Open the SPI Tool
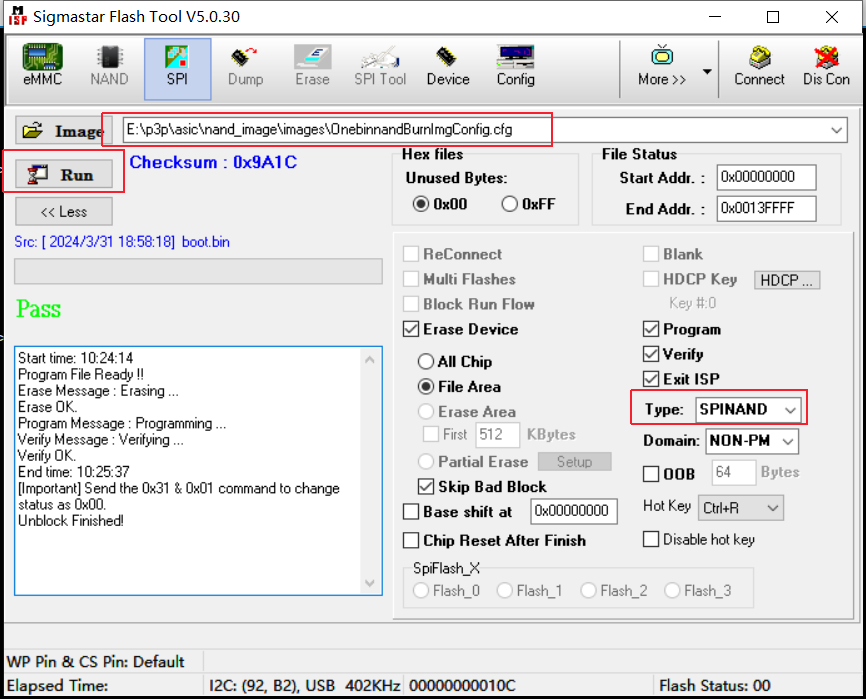866x699 pixels. pyautogui.click(x=380, y=66)
